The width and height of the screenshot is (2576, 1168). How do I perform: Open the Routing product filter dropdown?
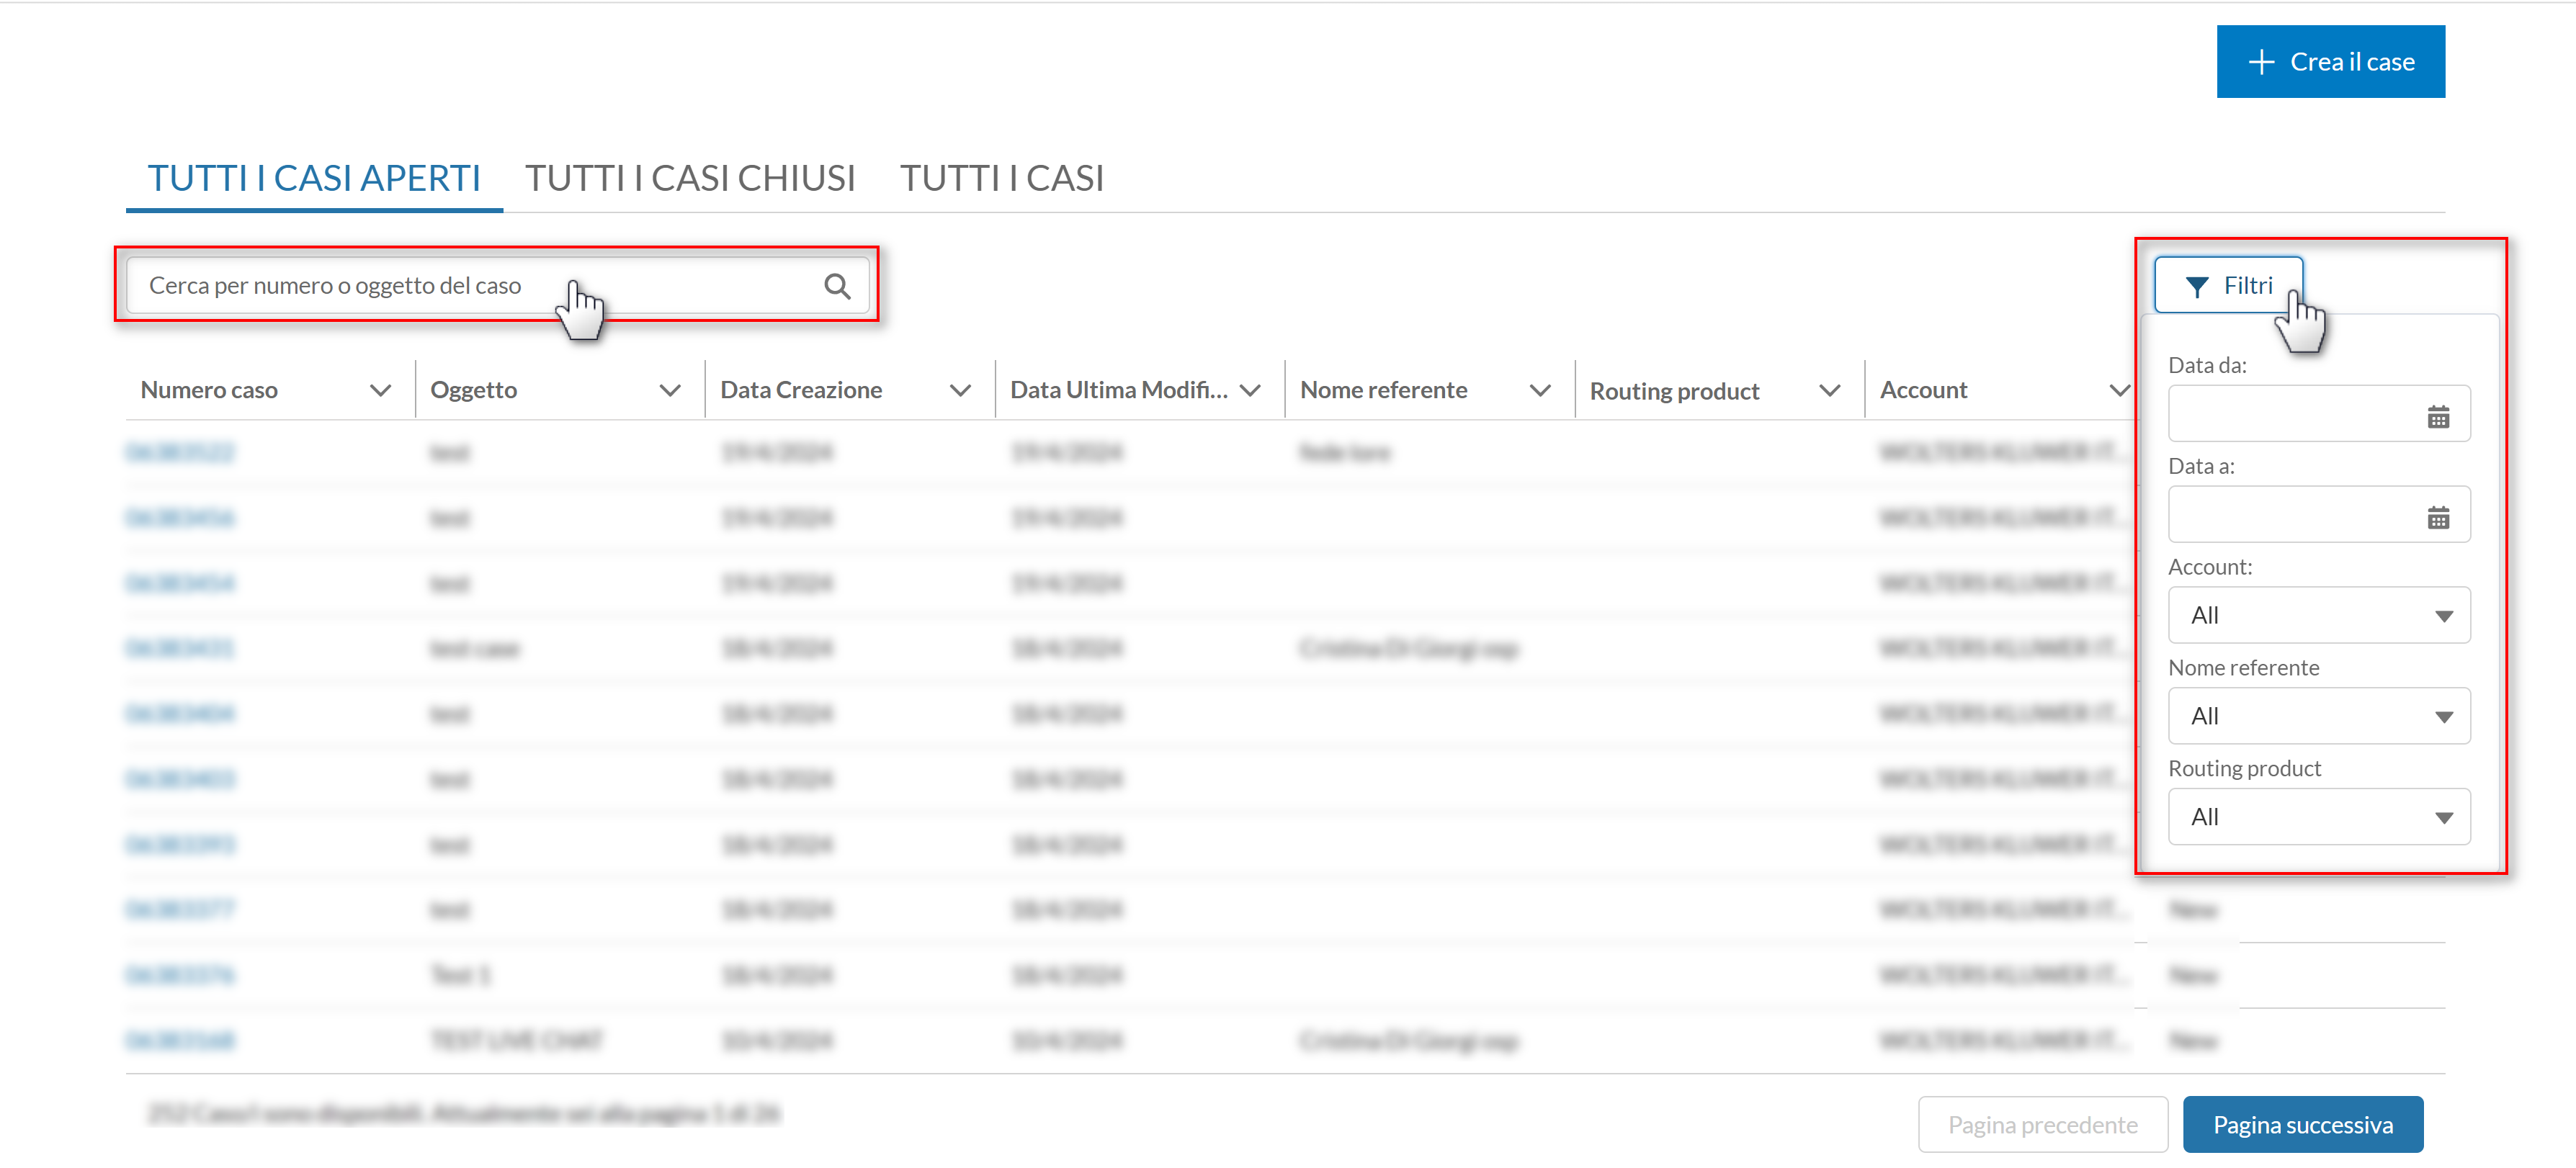pos(2318,817)
